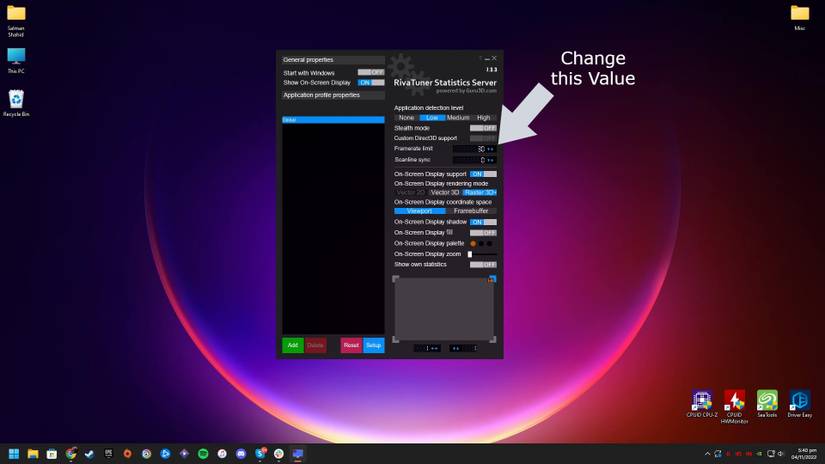Click the Framerate limit value field
The width and height of the screenshot is (825, 464).
(x=469, y=149)
